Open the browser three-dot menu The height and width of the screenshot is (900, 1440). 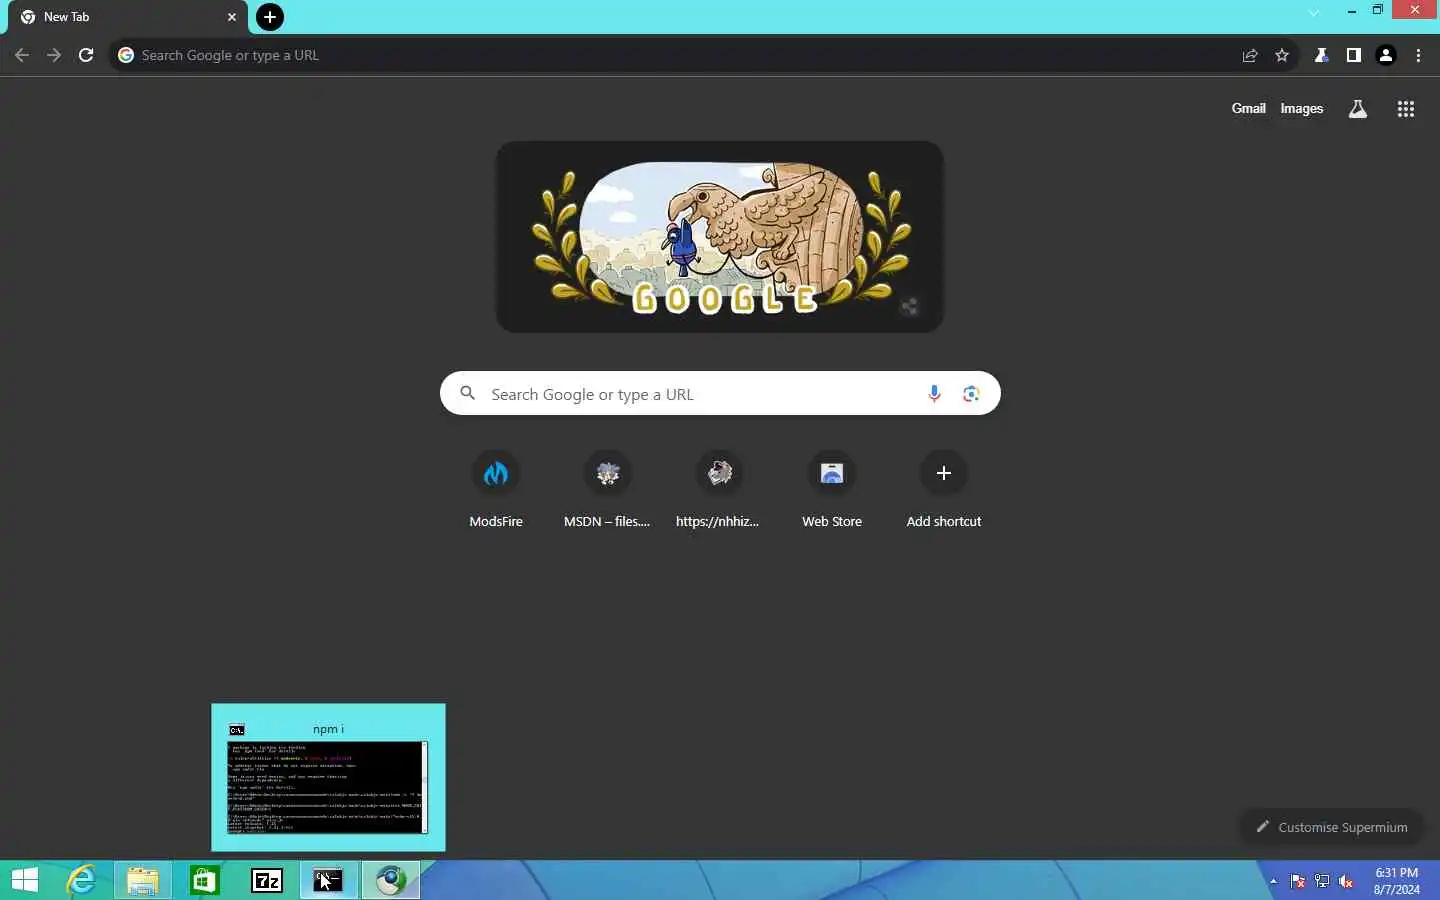tap(1418, 55)
